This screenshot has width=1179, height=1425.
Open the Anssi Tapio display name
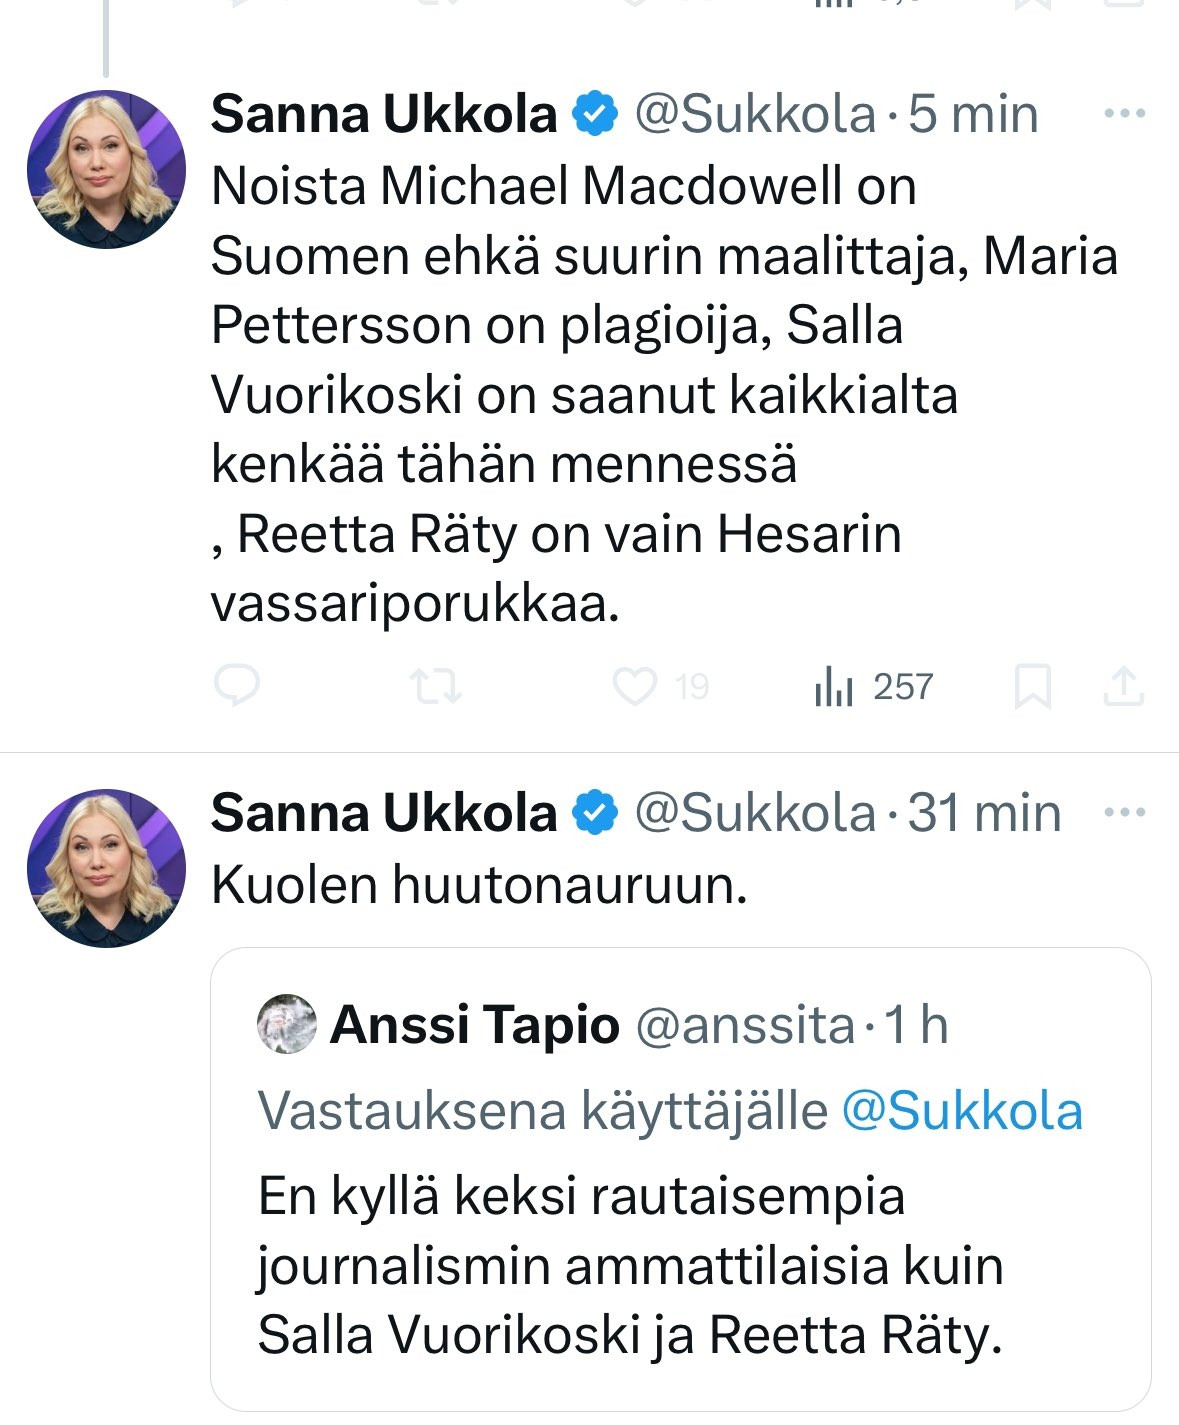474,1025
